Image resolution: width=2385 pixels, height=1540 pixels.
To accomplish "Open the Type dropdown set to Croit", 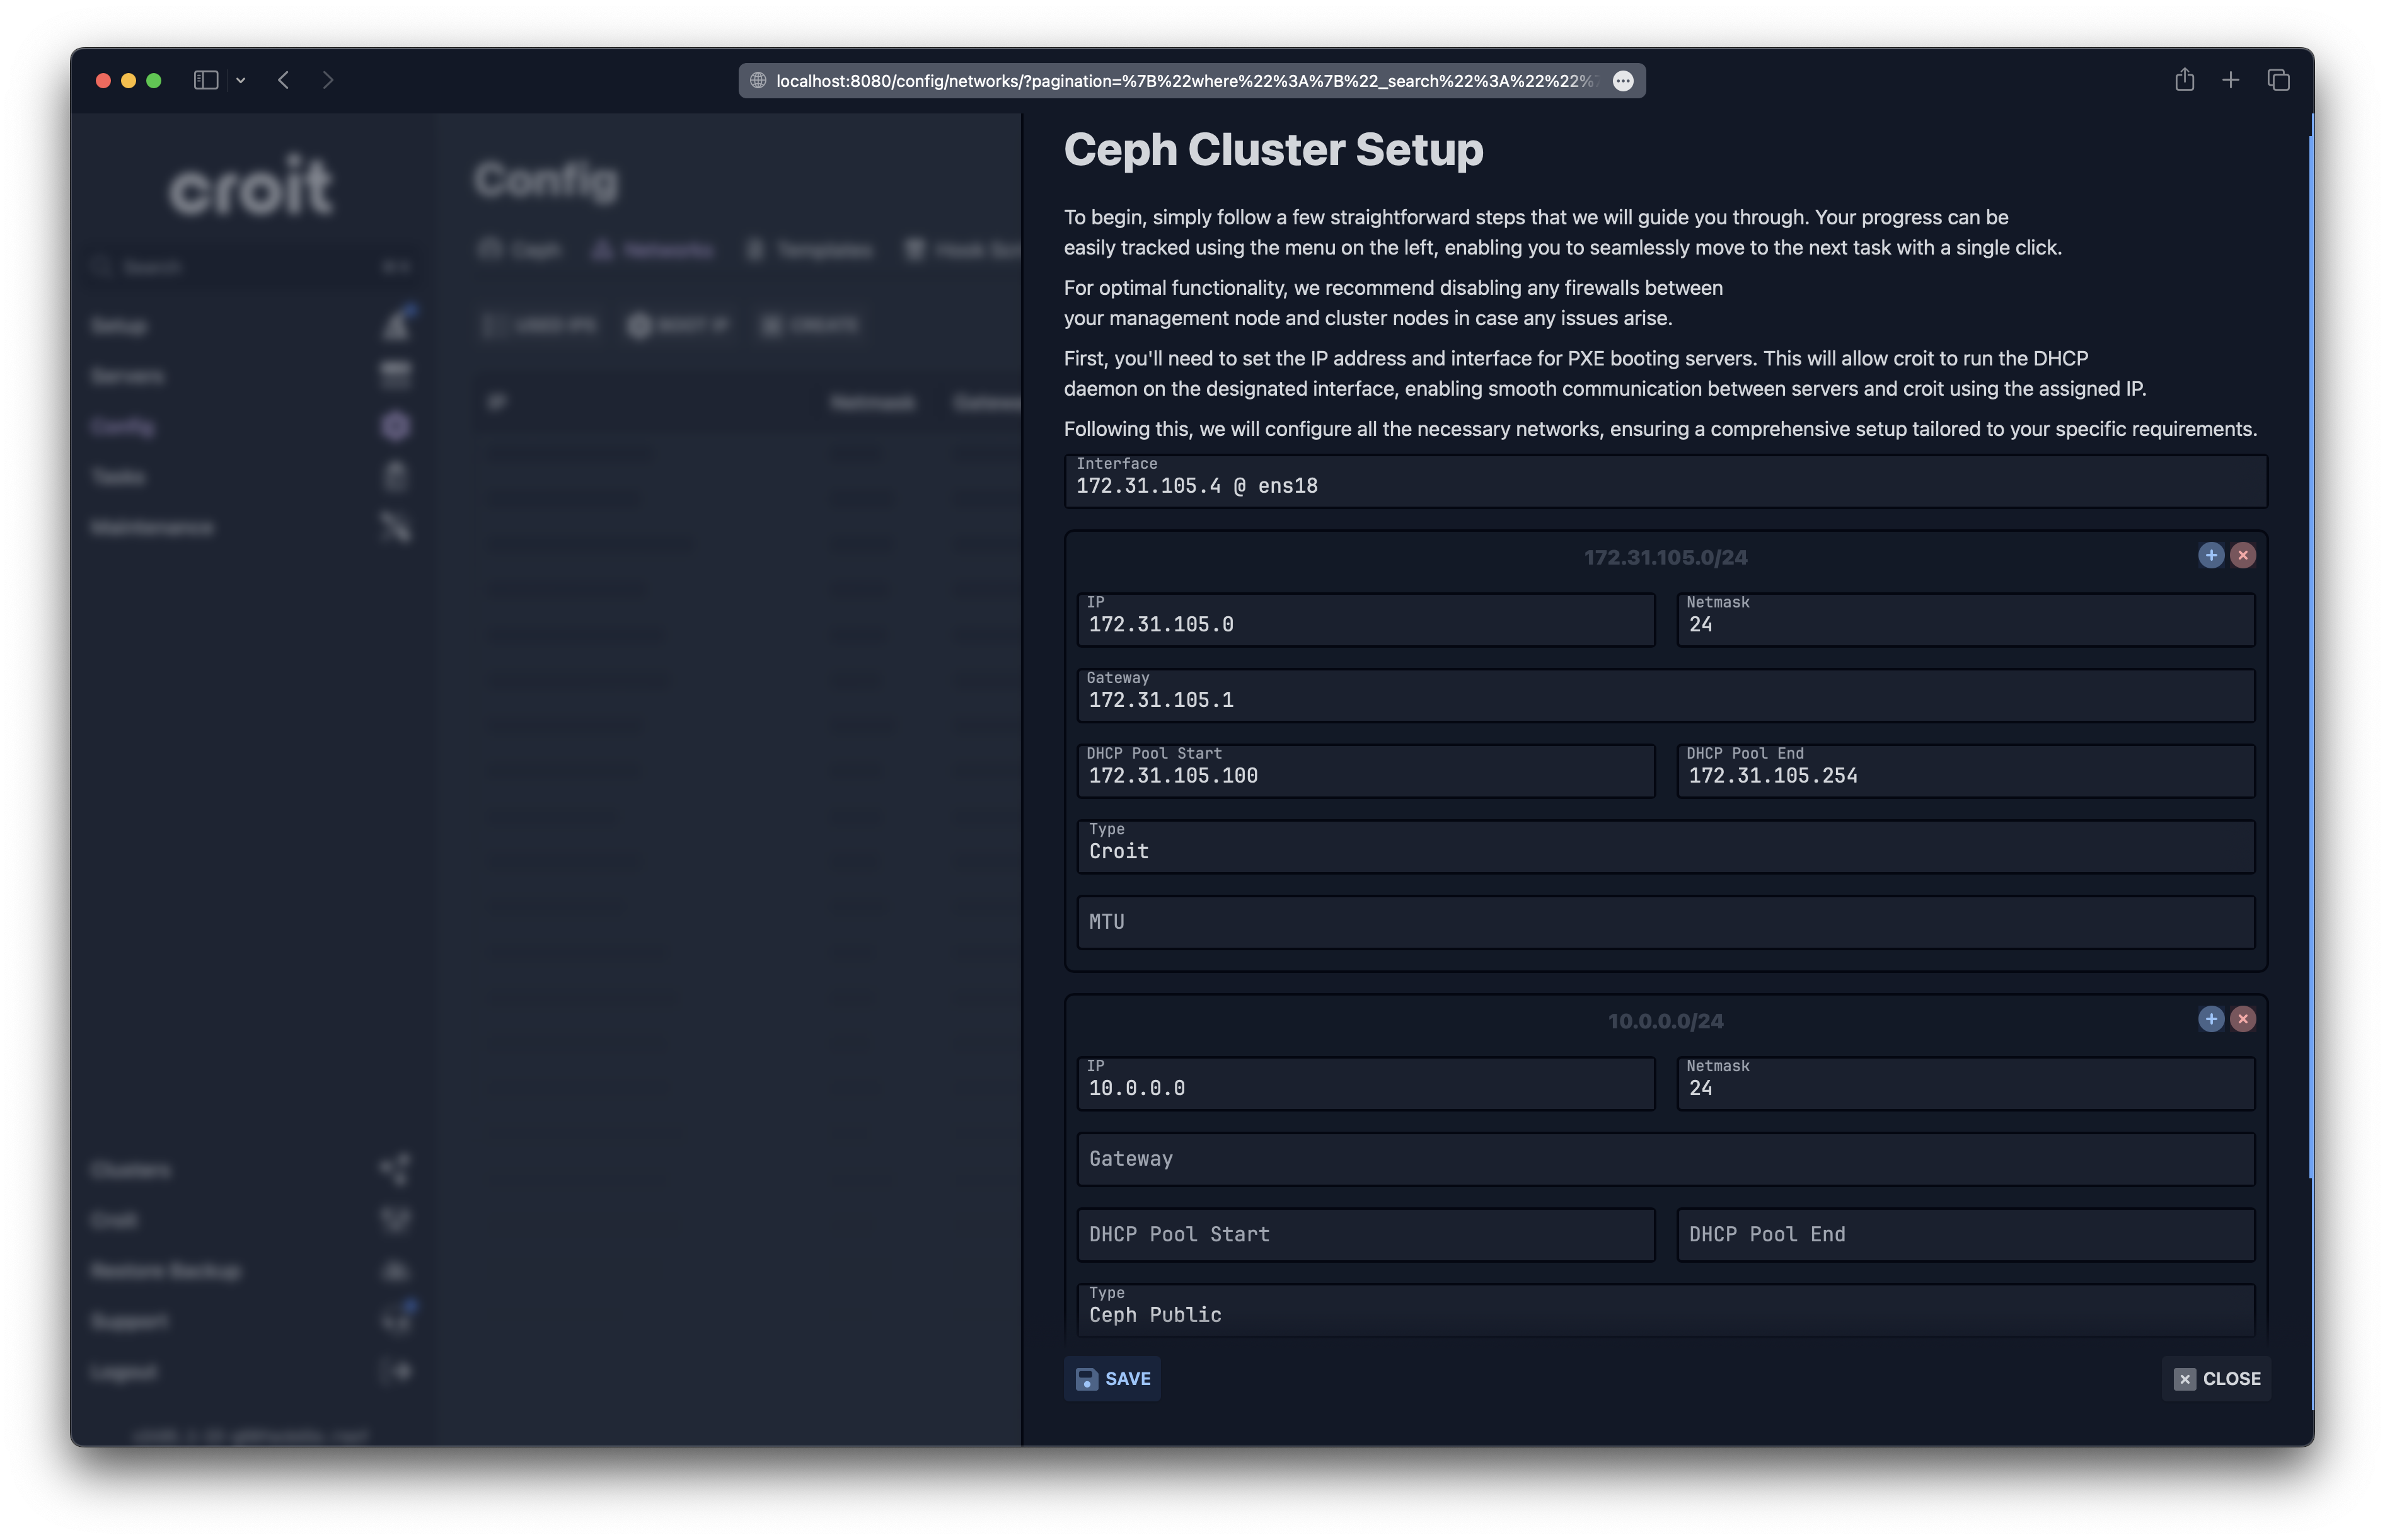I will (x=1665, y=847).
